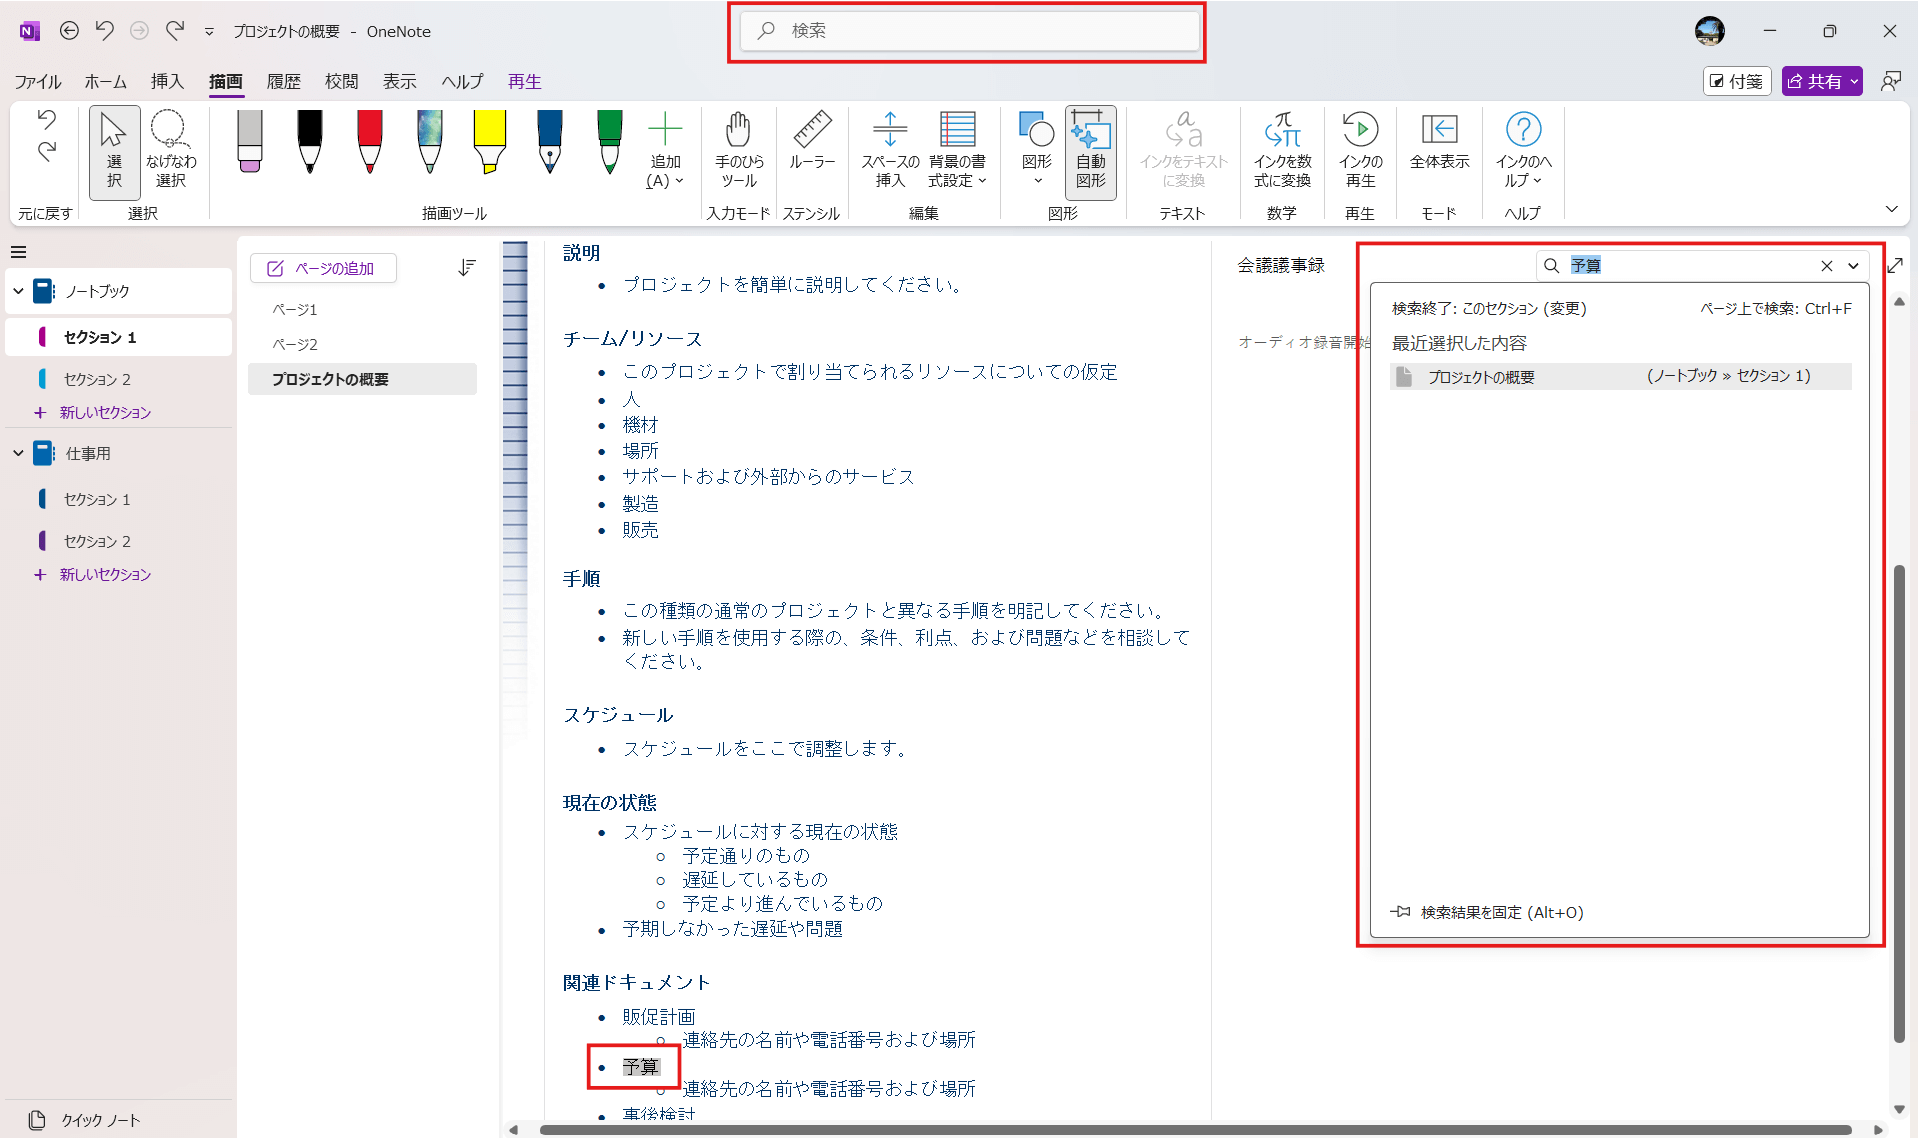Click Ink Replay (インクの再生) icon
Screen dimensions: 1918x1138
[1359, 150]
